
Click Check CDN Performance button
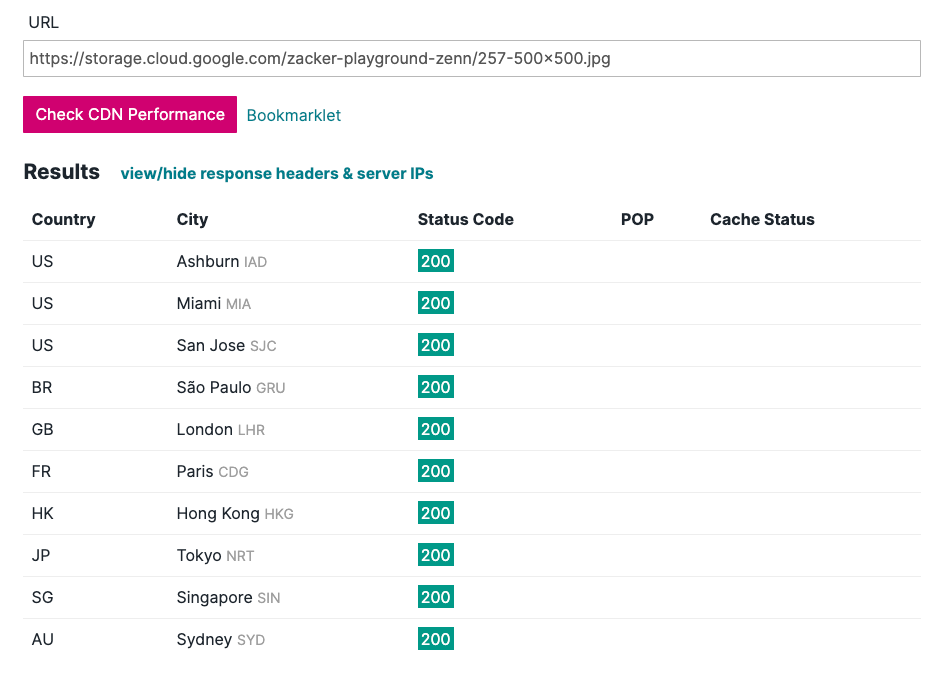130,114
